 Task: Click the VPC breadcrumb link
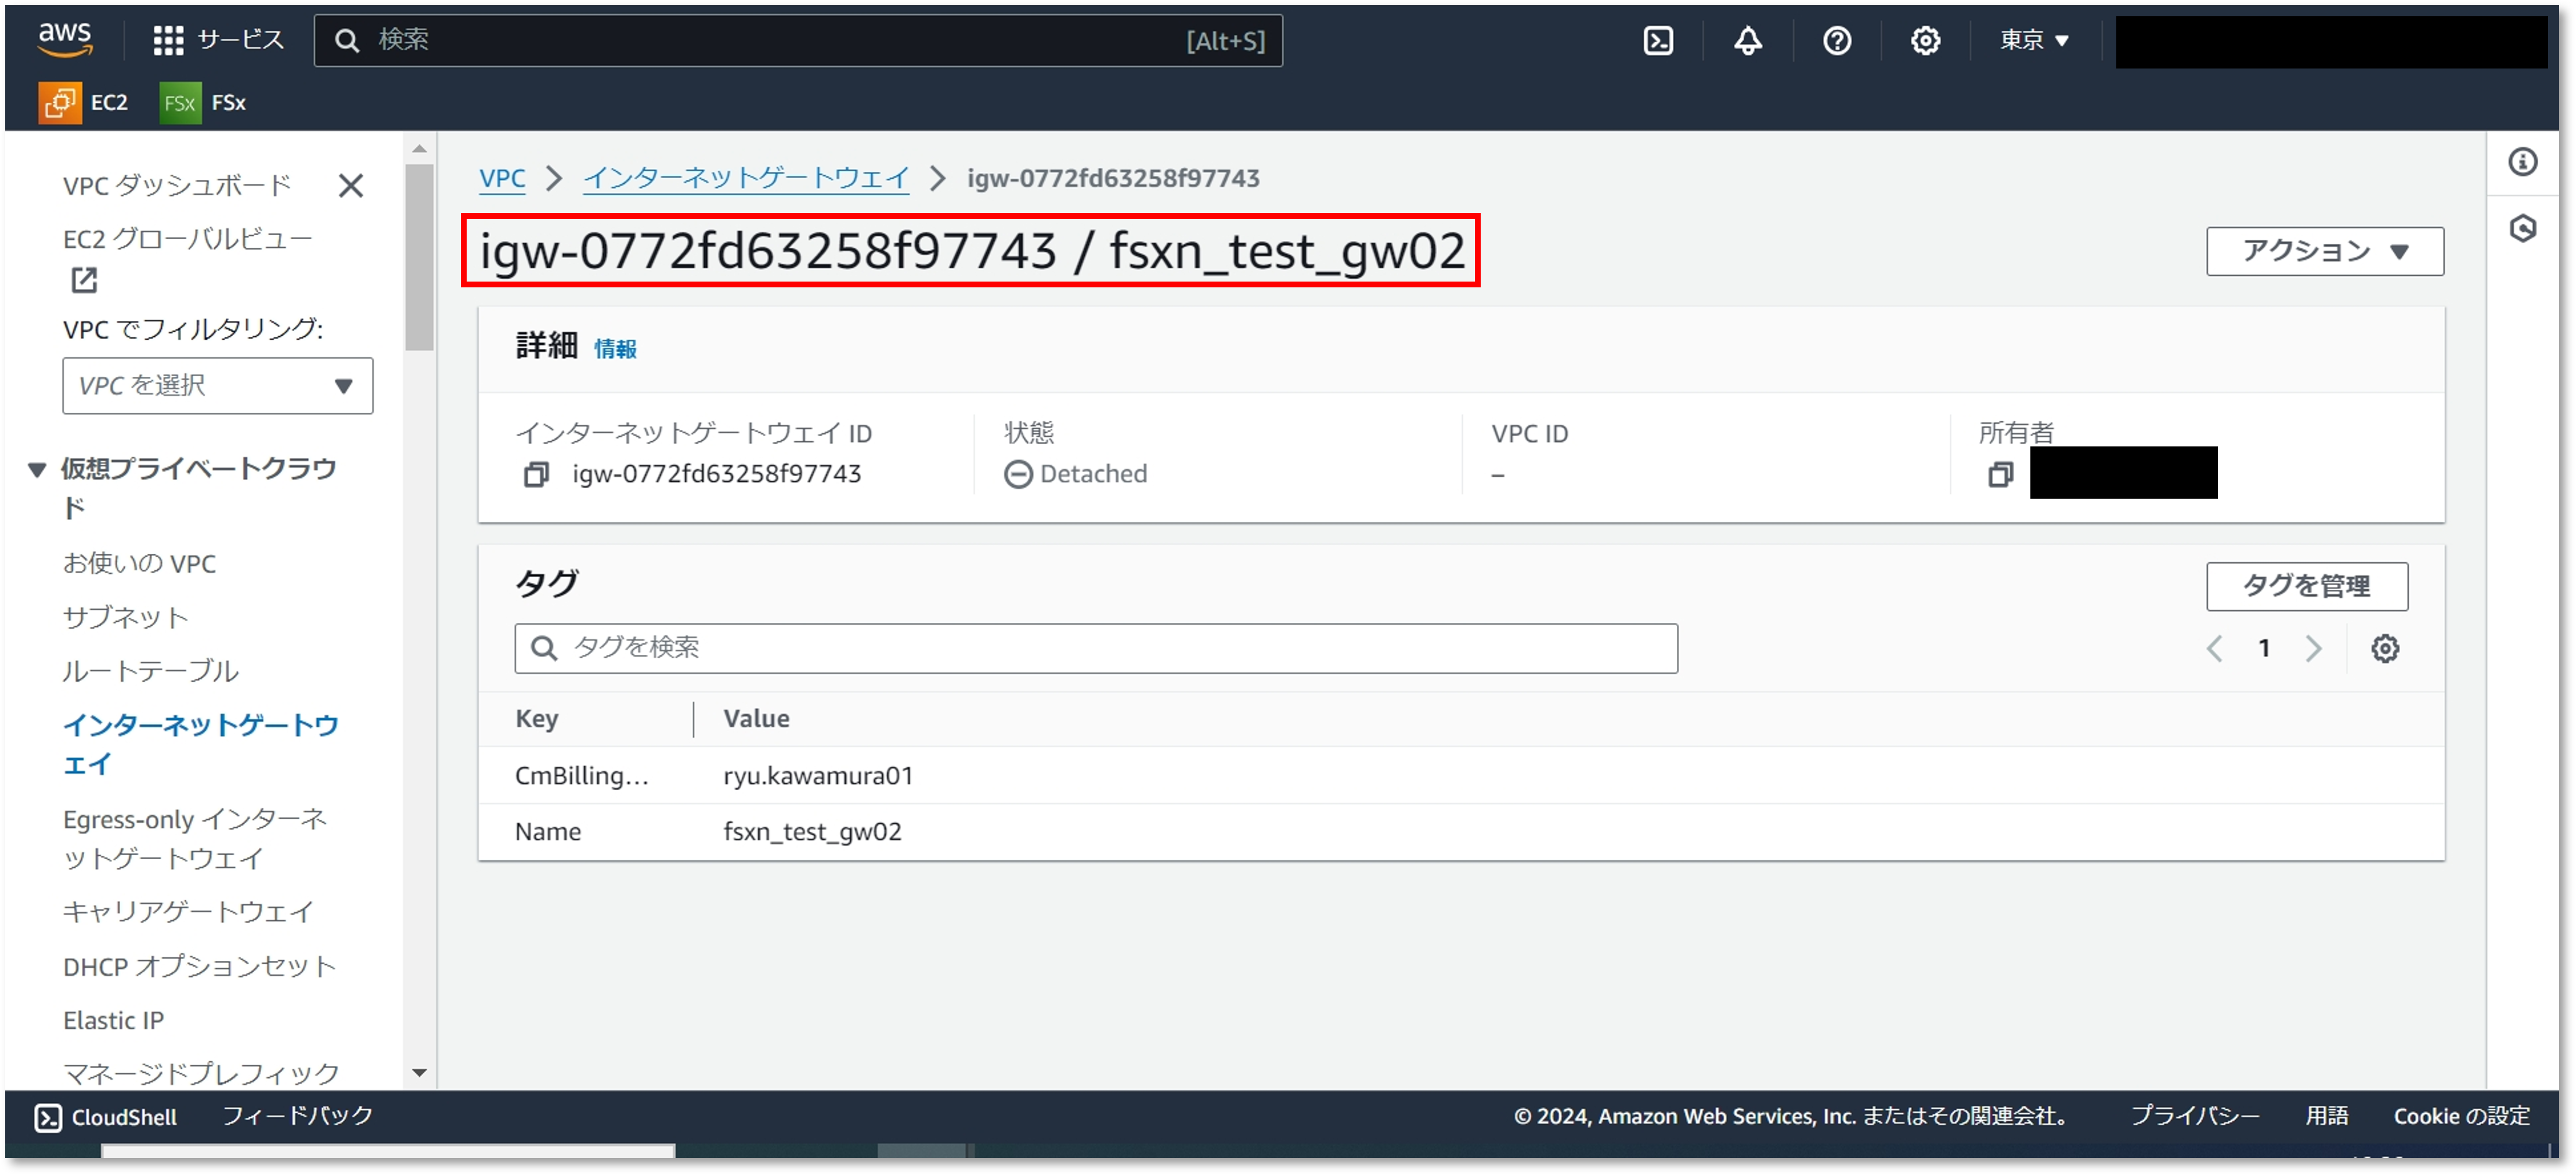pos(501,178)
